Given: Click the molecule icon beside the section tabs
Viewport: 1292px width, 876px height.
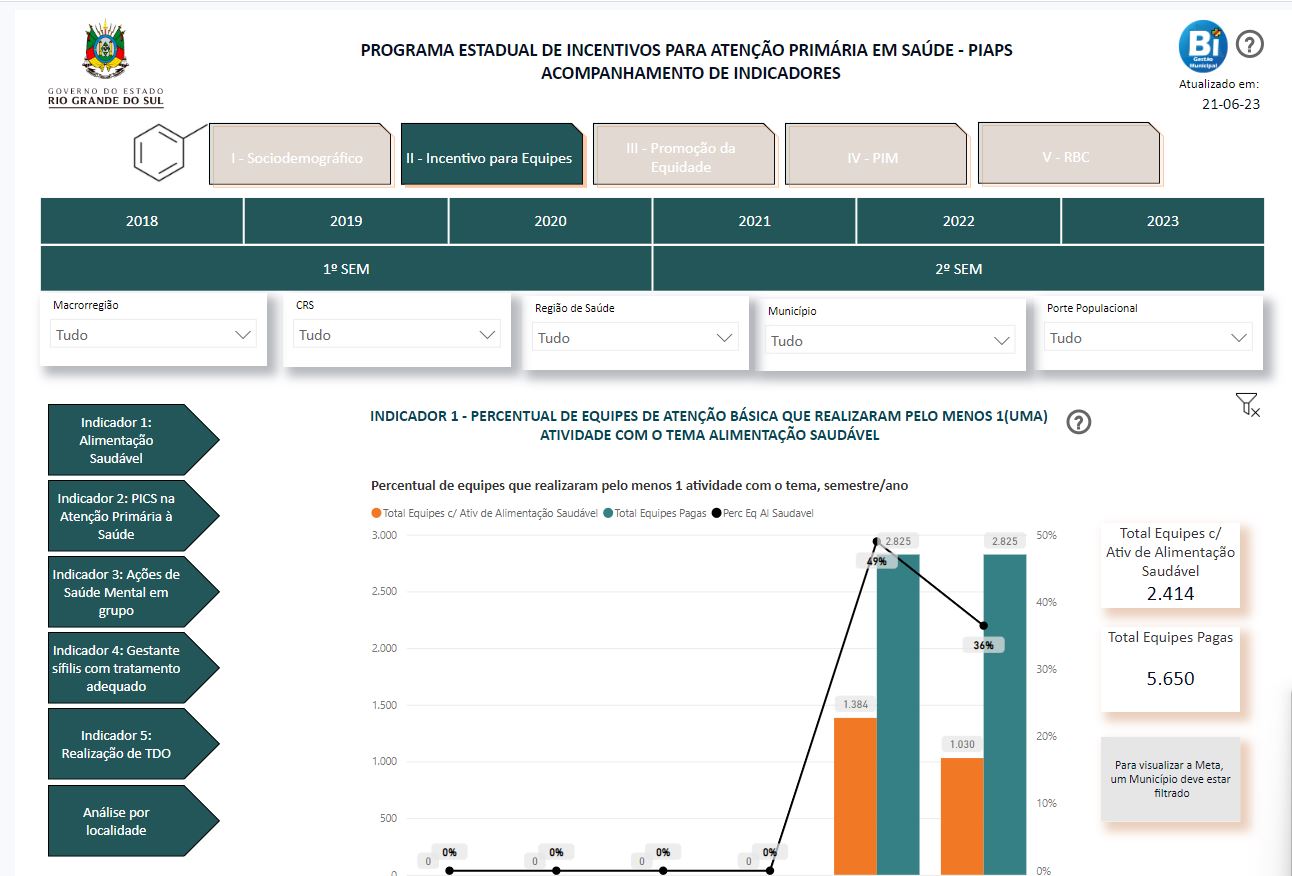Looking at the screenshot, I should tap(160, 153).
